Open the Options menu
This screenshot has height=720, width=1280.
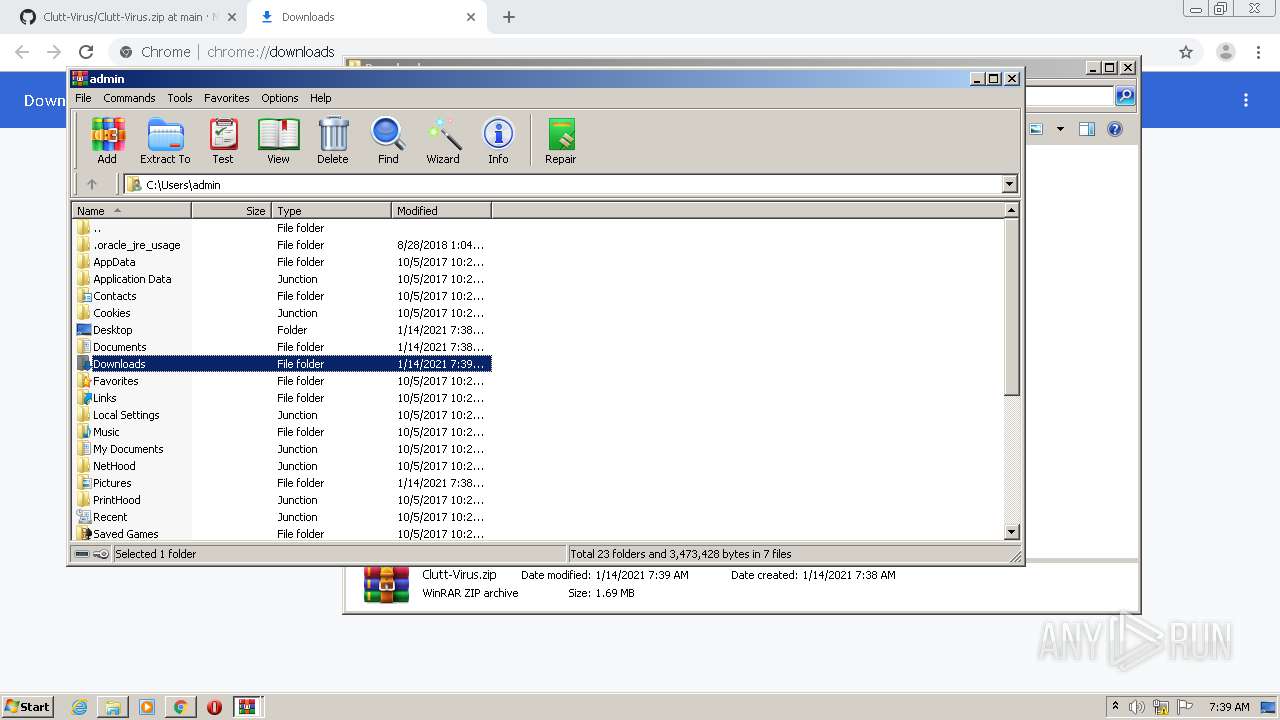click(280, 98)
